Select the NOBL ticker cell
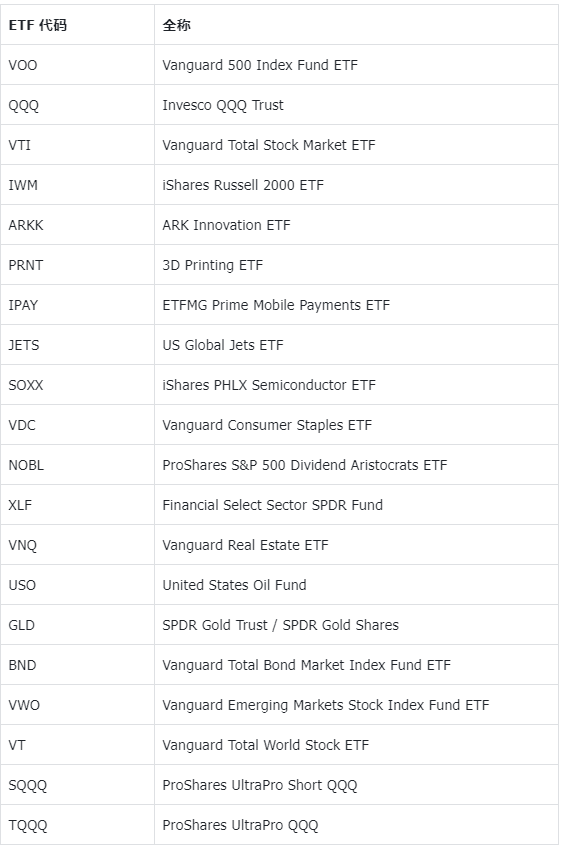This screenshot has height=853, width=563. click(x=77, y=465)
